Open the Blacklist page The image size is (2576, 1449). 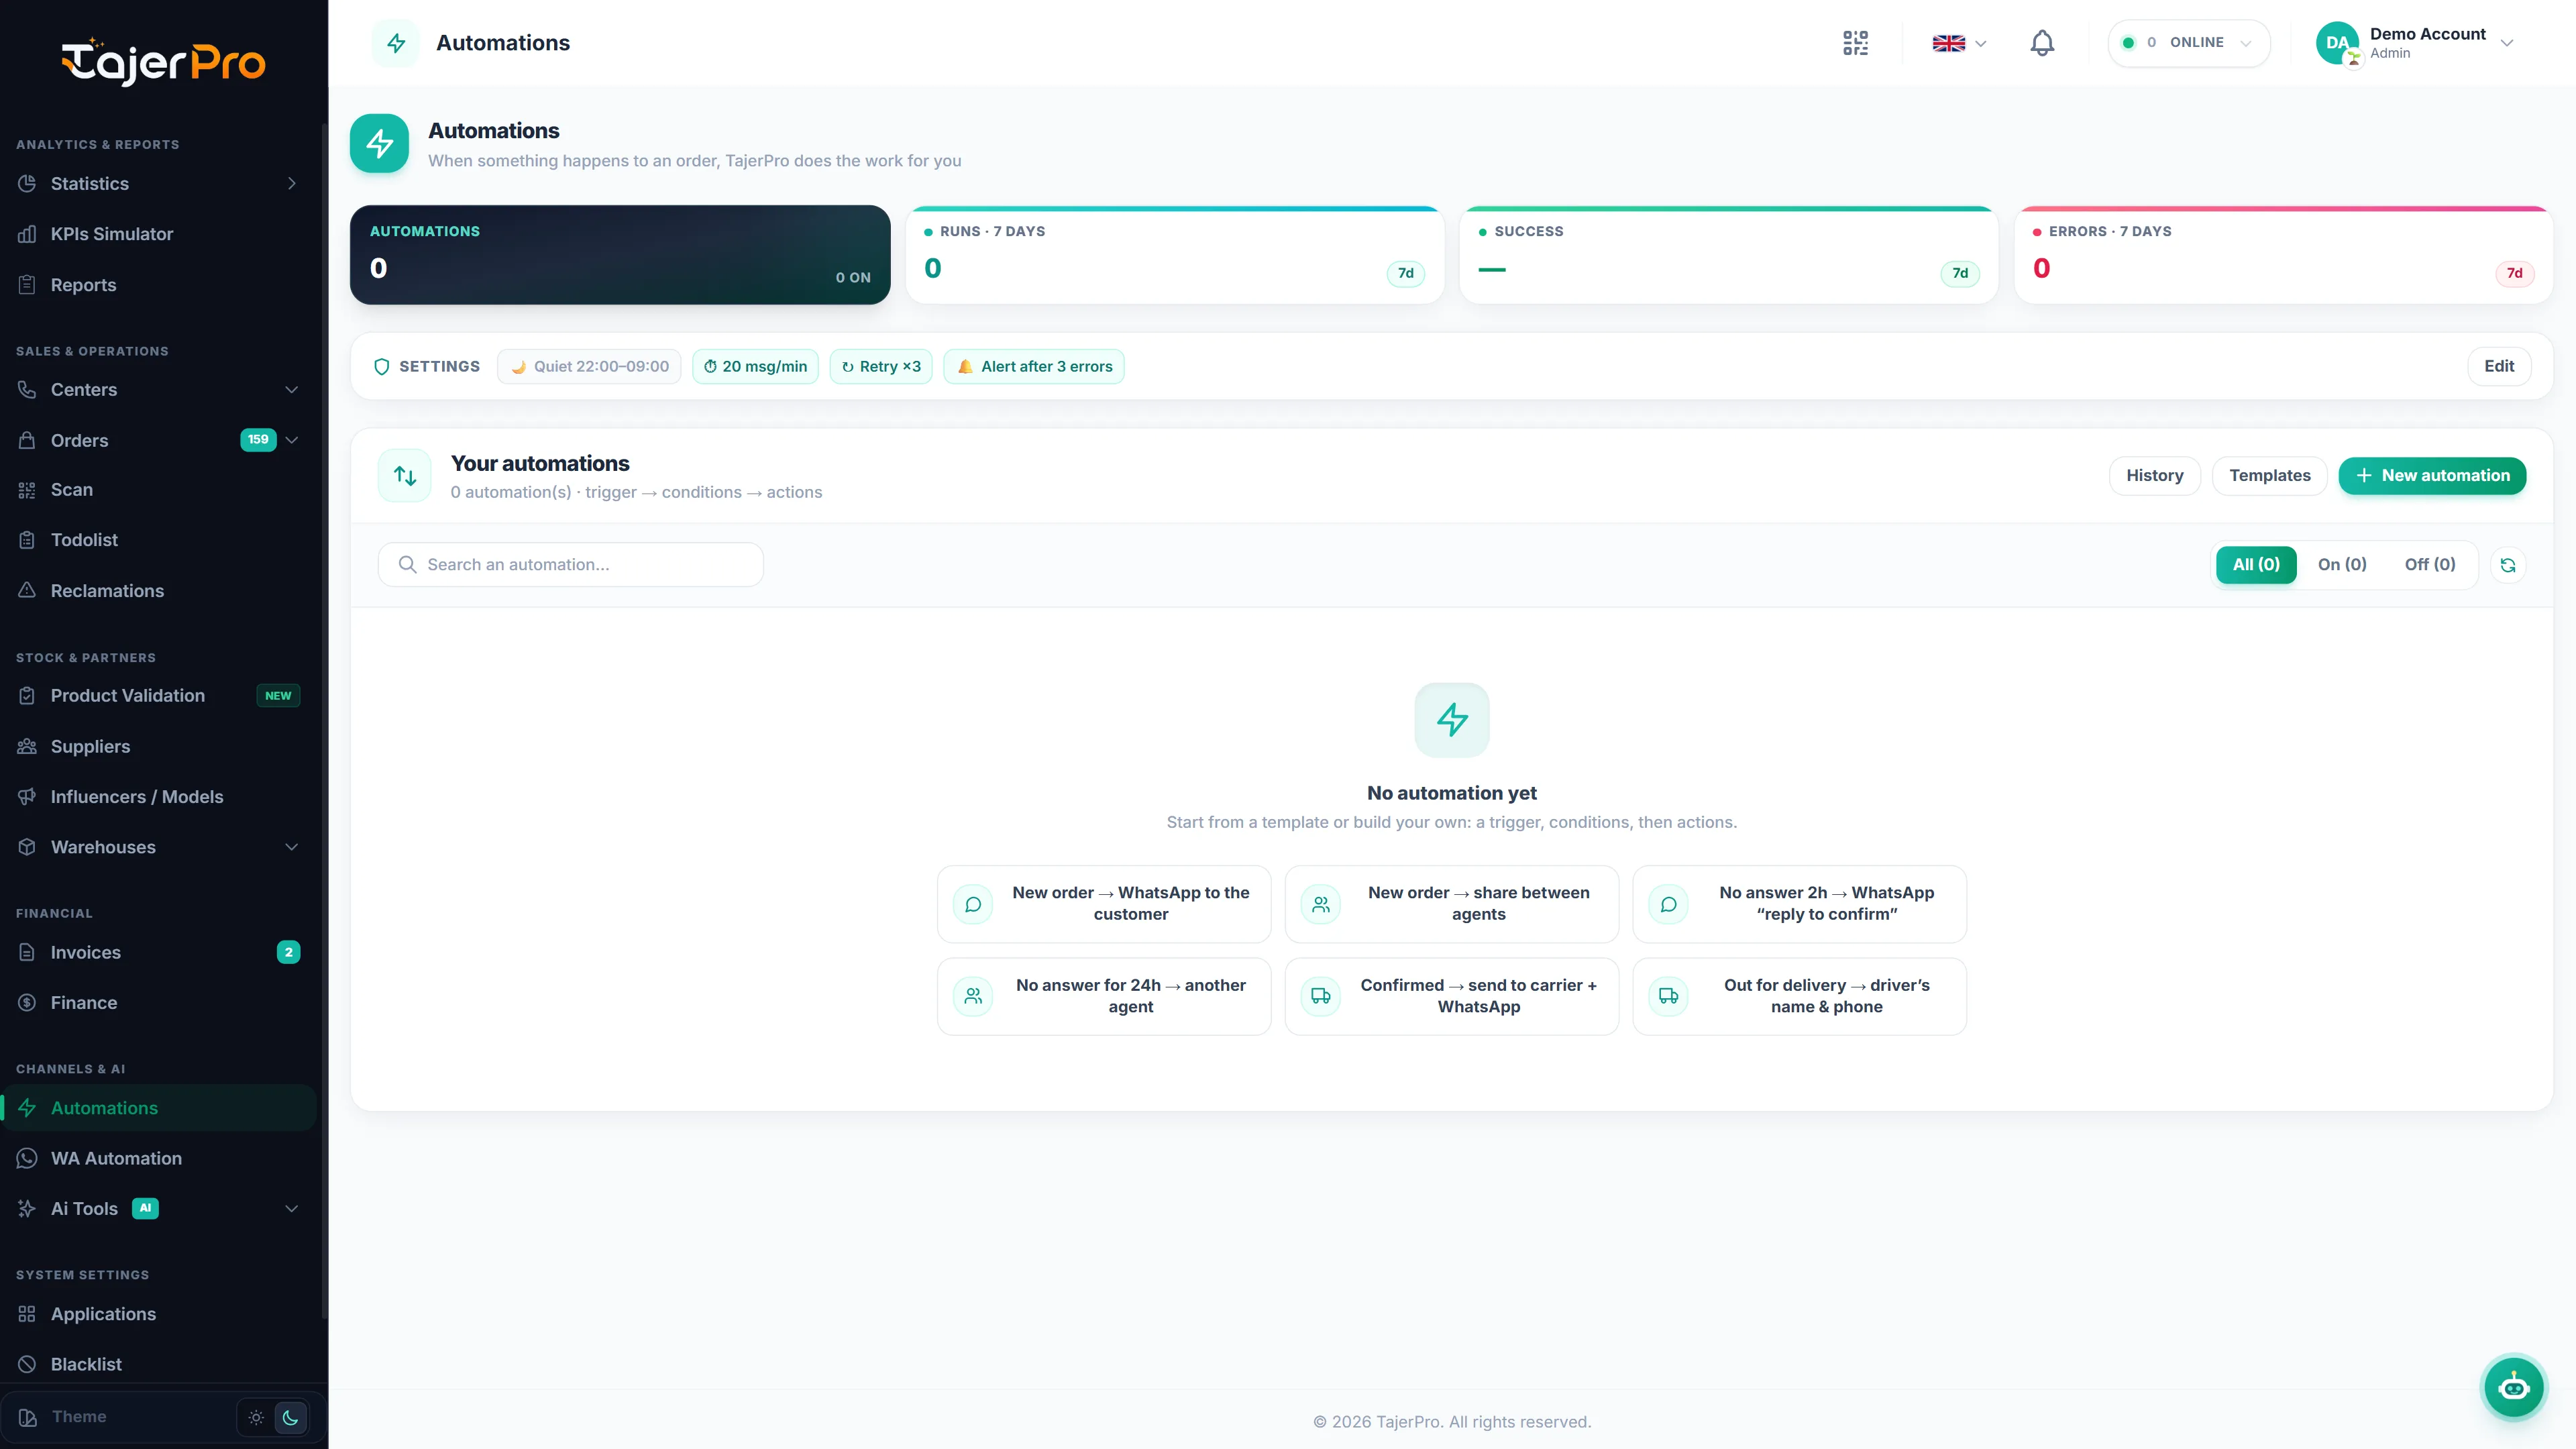[158, 1365]
